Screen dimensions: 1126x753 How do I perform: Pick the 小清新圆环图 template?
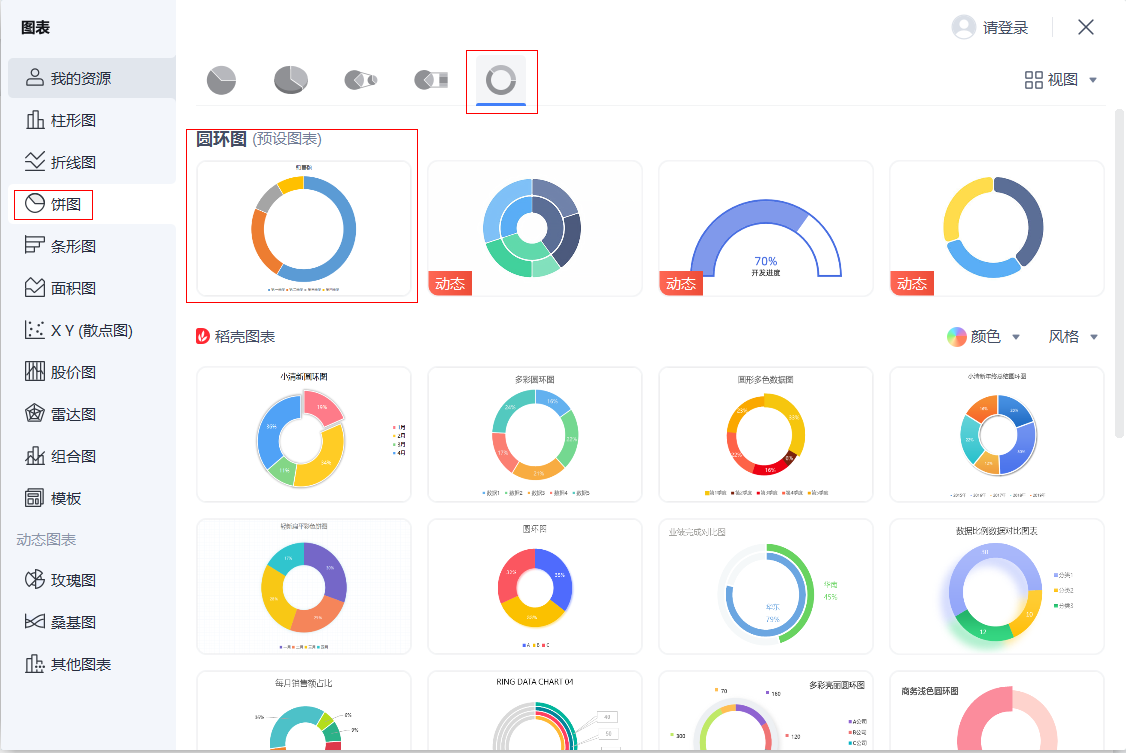pyautogui.click(x=304, y=434)
